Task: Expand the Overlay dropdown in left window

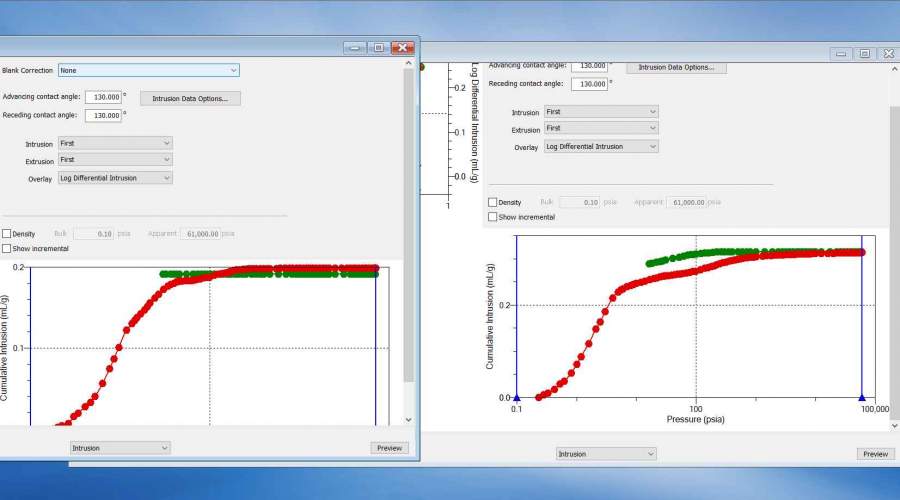Action: pyautogui.click(x=115, y=178)
